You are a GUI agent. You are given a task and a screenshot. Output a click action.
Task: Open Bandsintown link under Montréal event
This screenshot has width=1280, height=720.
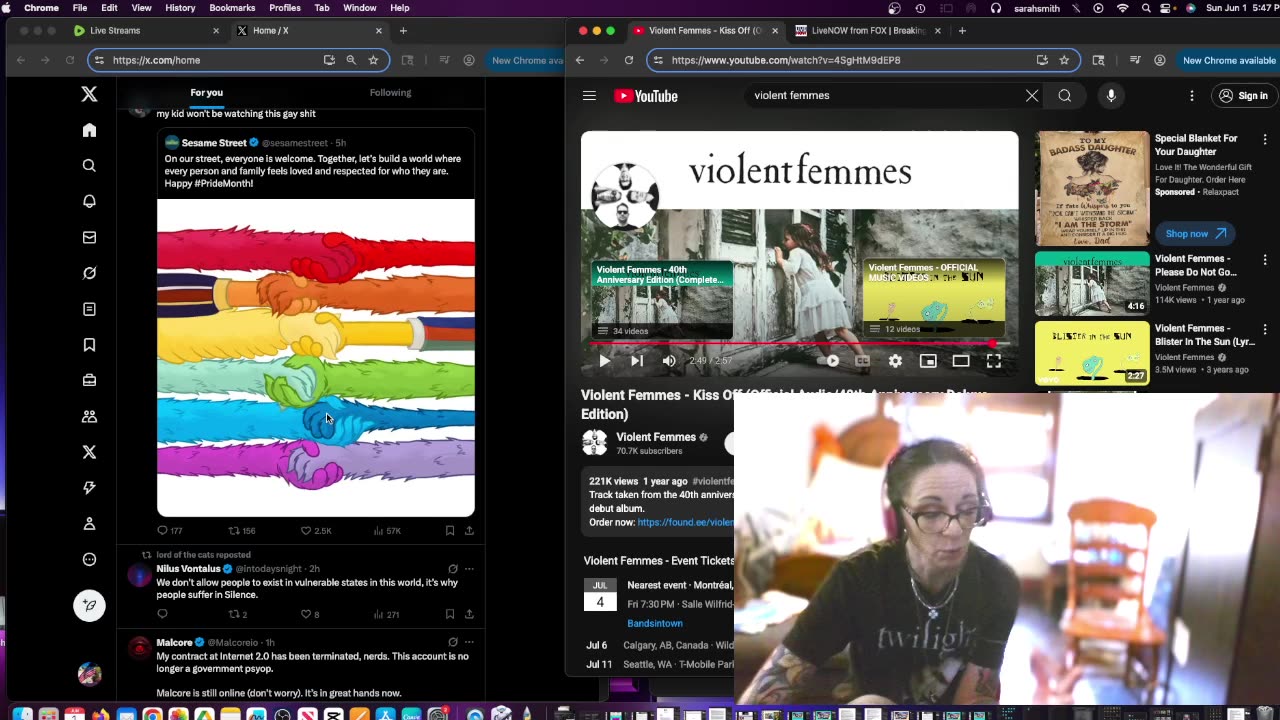[x=655, y=623]
